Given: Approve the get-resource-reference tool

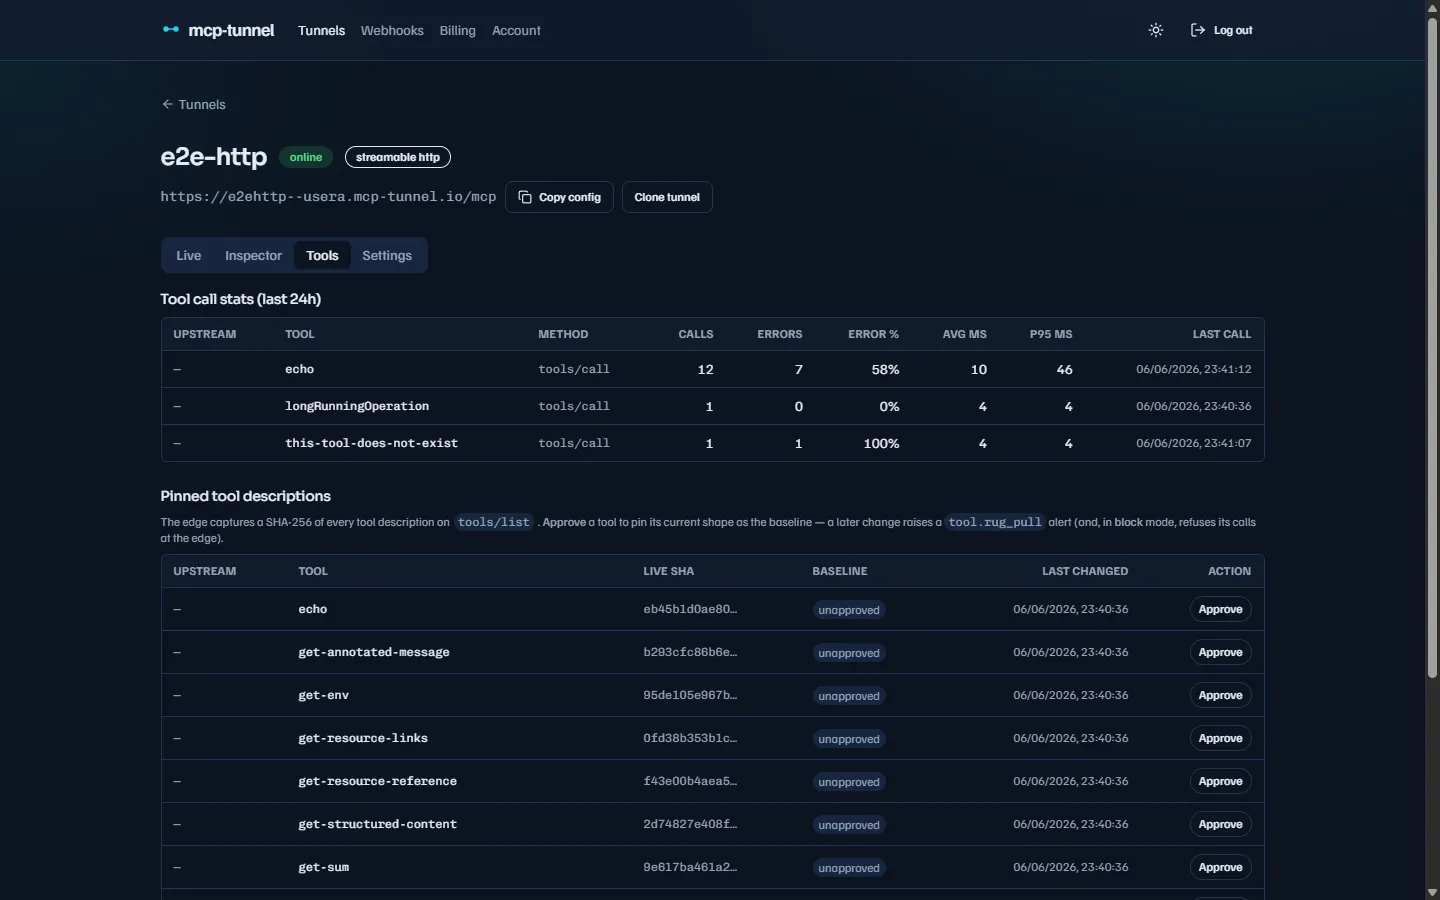Looking at the screenshot, I should 1221,781.
